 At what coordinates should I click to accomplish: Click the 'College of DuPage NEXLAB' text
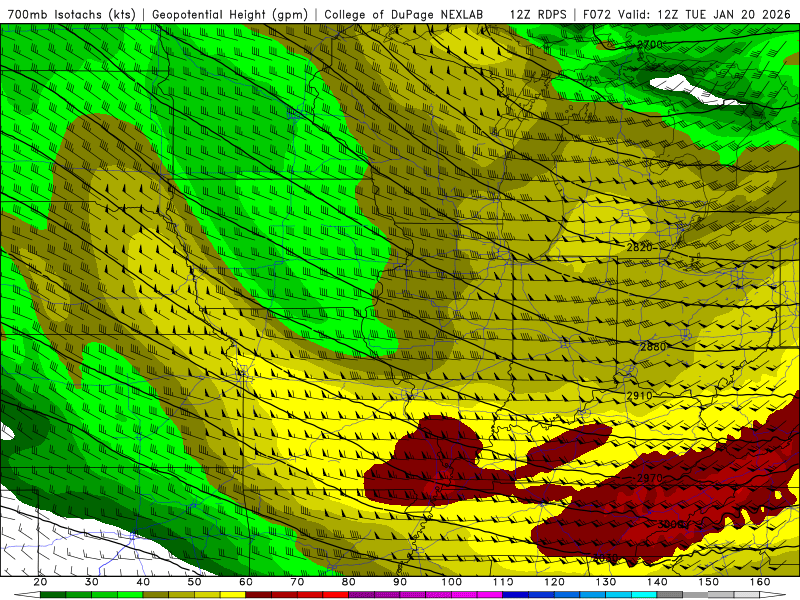403,14
